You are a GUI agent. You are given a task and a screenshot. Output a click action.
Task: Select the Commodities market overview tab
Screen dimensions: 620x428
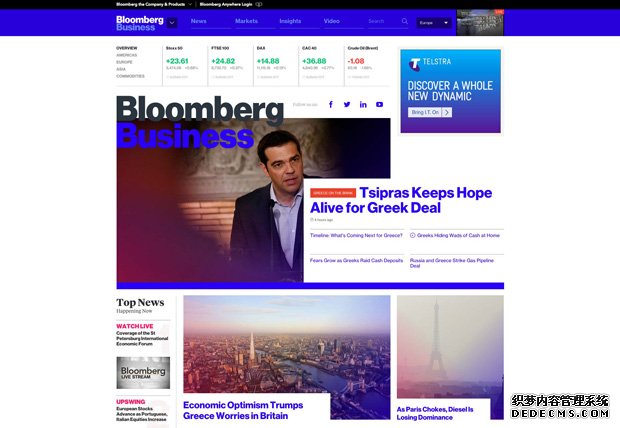pyautogui.click(x=130, y=76)
